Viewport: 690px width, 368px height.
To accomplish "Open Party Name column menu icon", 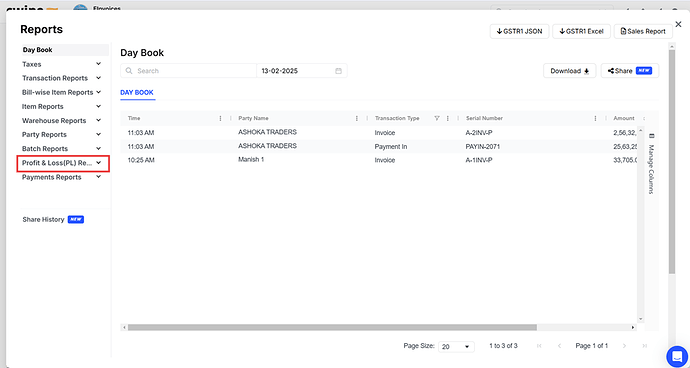I will tap(357, 118).
